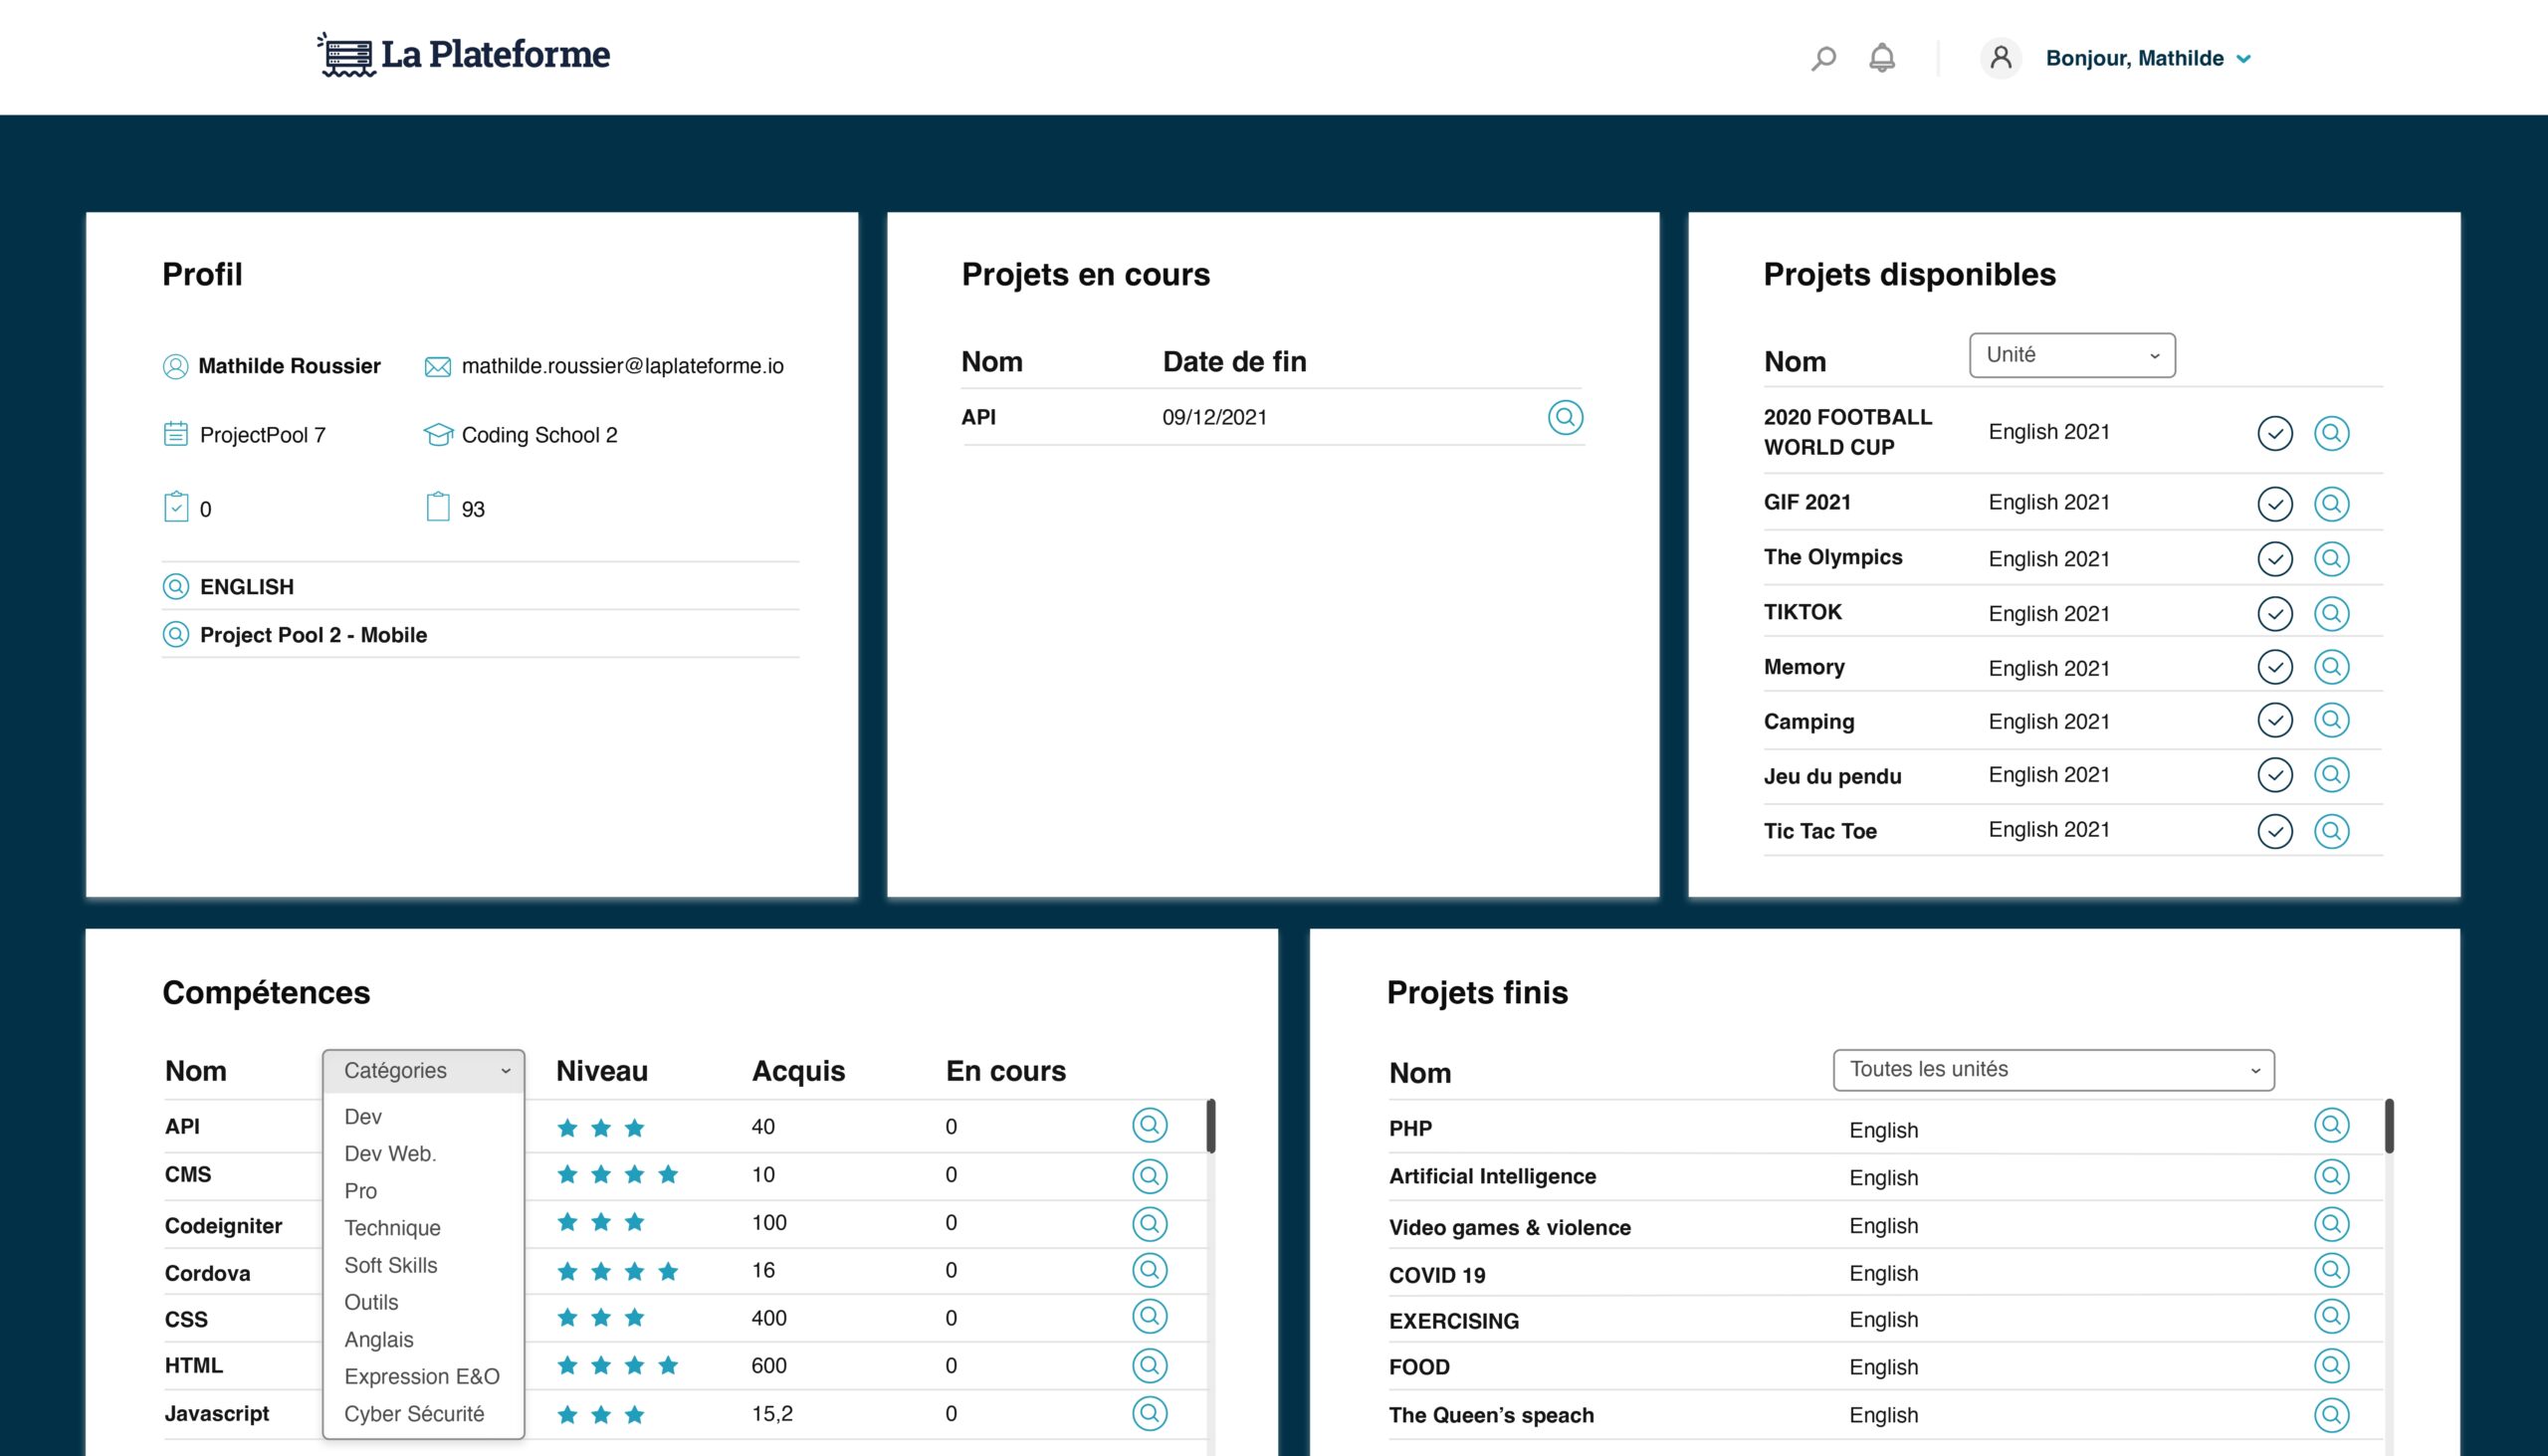Open the notifications bell
The height and width of the screenshot is (1456, 2548).
click(x=1881, y=58)
